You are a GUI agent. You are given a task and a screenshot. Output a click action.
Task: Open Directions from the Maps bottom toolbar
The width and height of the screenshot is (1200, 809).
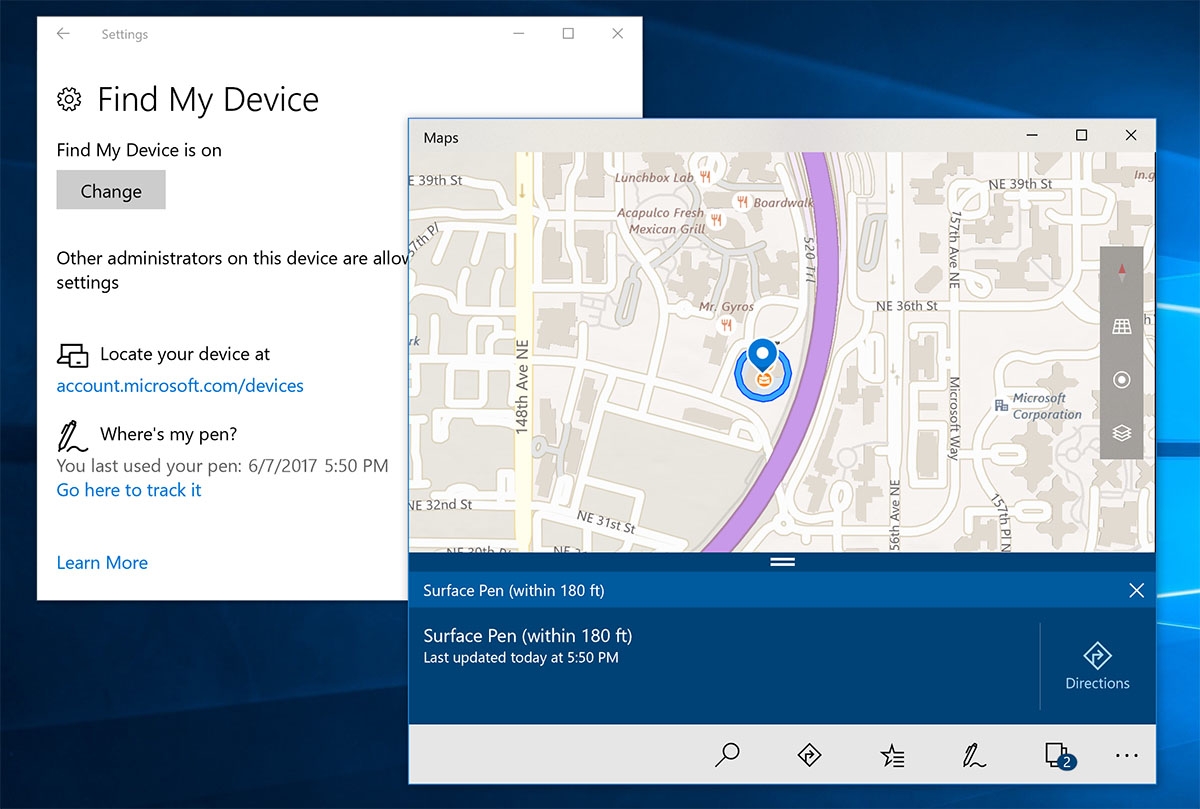coord(810,755)
